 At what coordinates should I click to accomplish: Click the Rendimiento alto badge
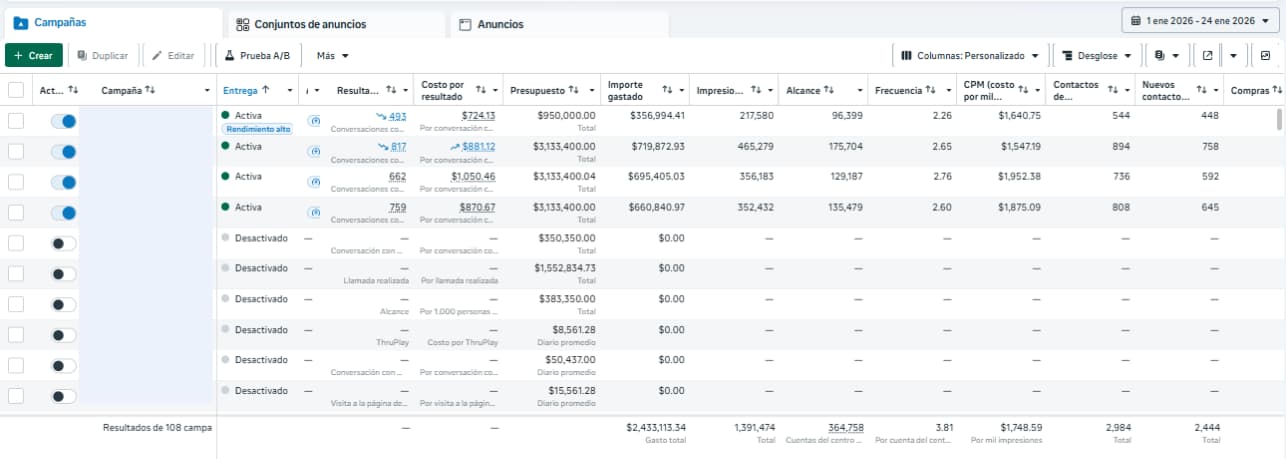[x=258, y=129]
